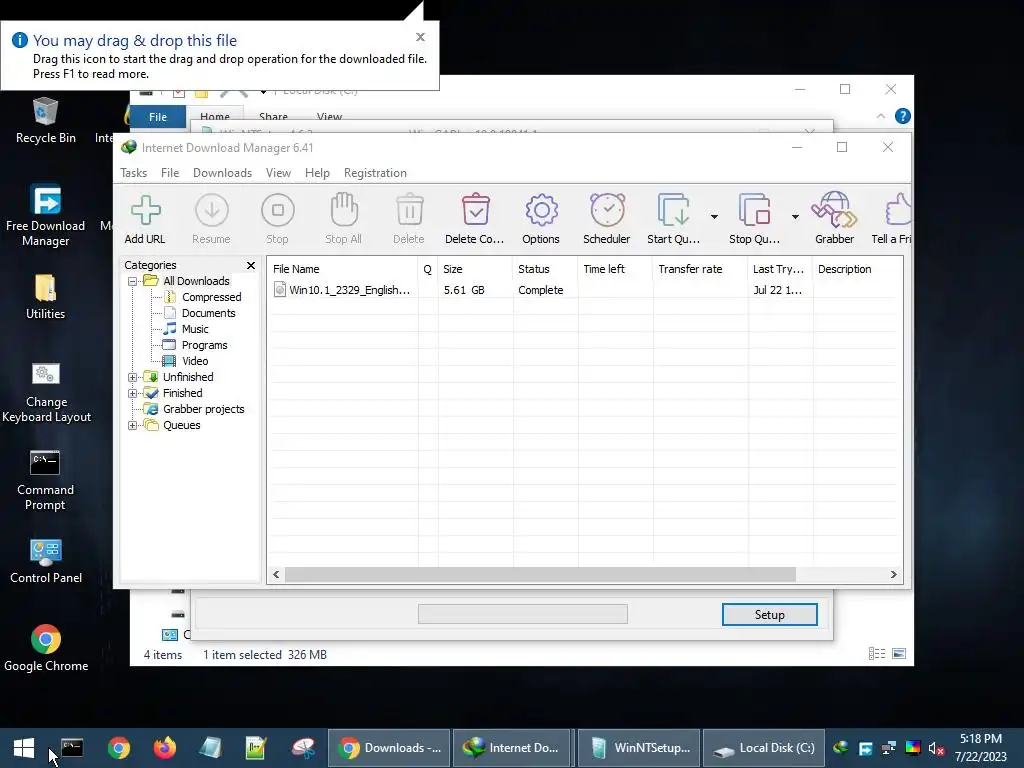This screenshot has width=1024, height=768.
Task: Click the Delete trash icon
Action: coord(409,210)
